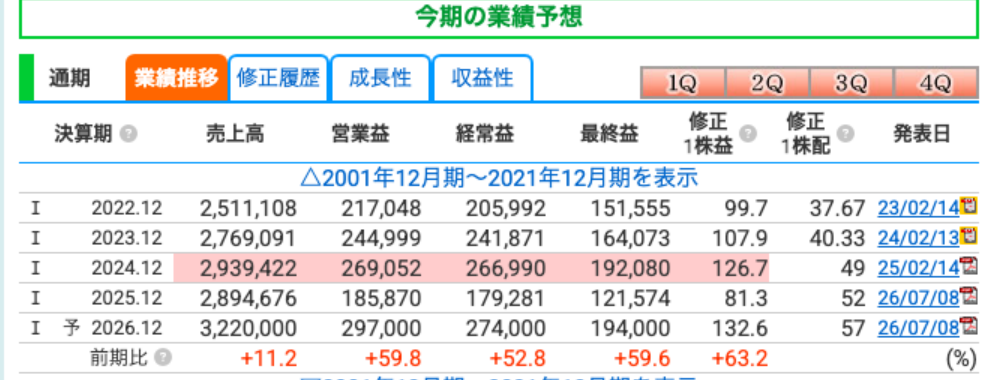988x380 pixels.
Task: Switch to the 成長性 tab
Action: point(380,78)
